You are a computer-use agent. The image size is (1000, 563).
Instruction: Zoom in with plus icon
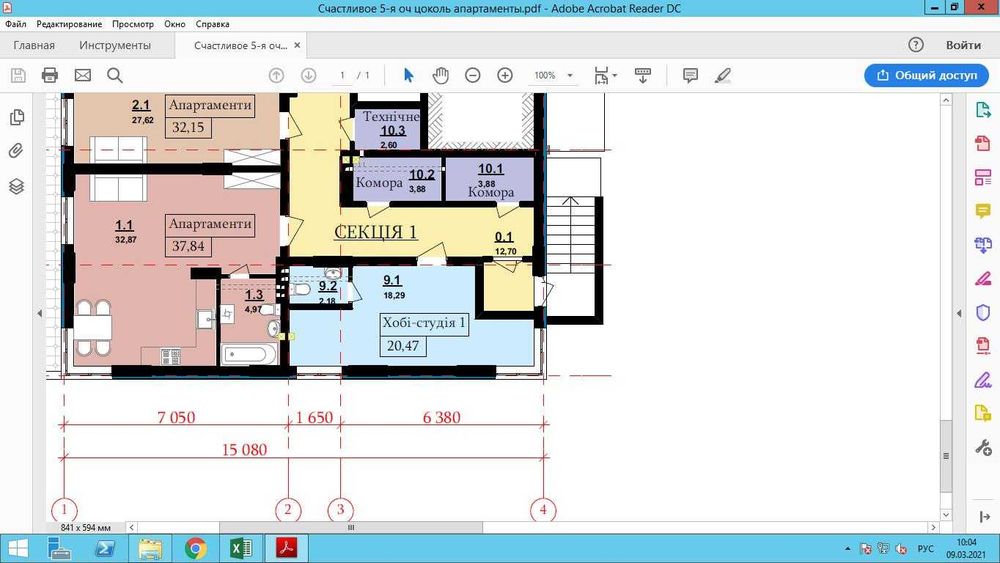tap(505, 75)
